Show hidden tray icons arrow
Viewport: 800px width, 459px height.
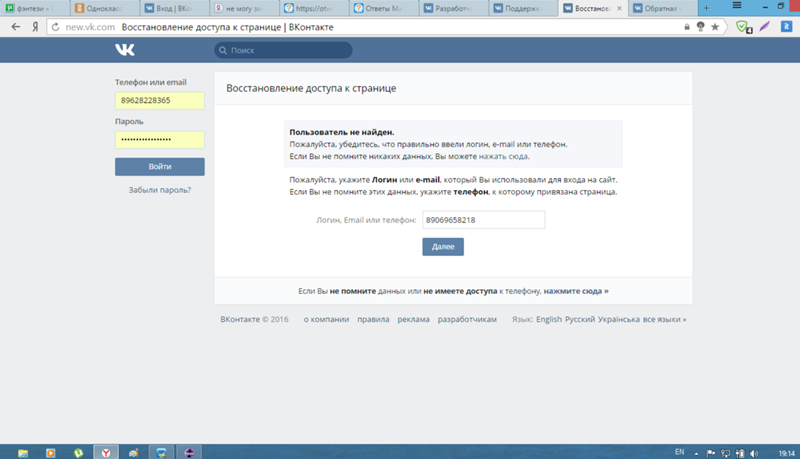coord(696,453)
